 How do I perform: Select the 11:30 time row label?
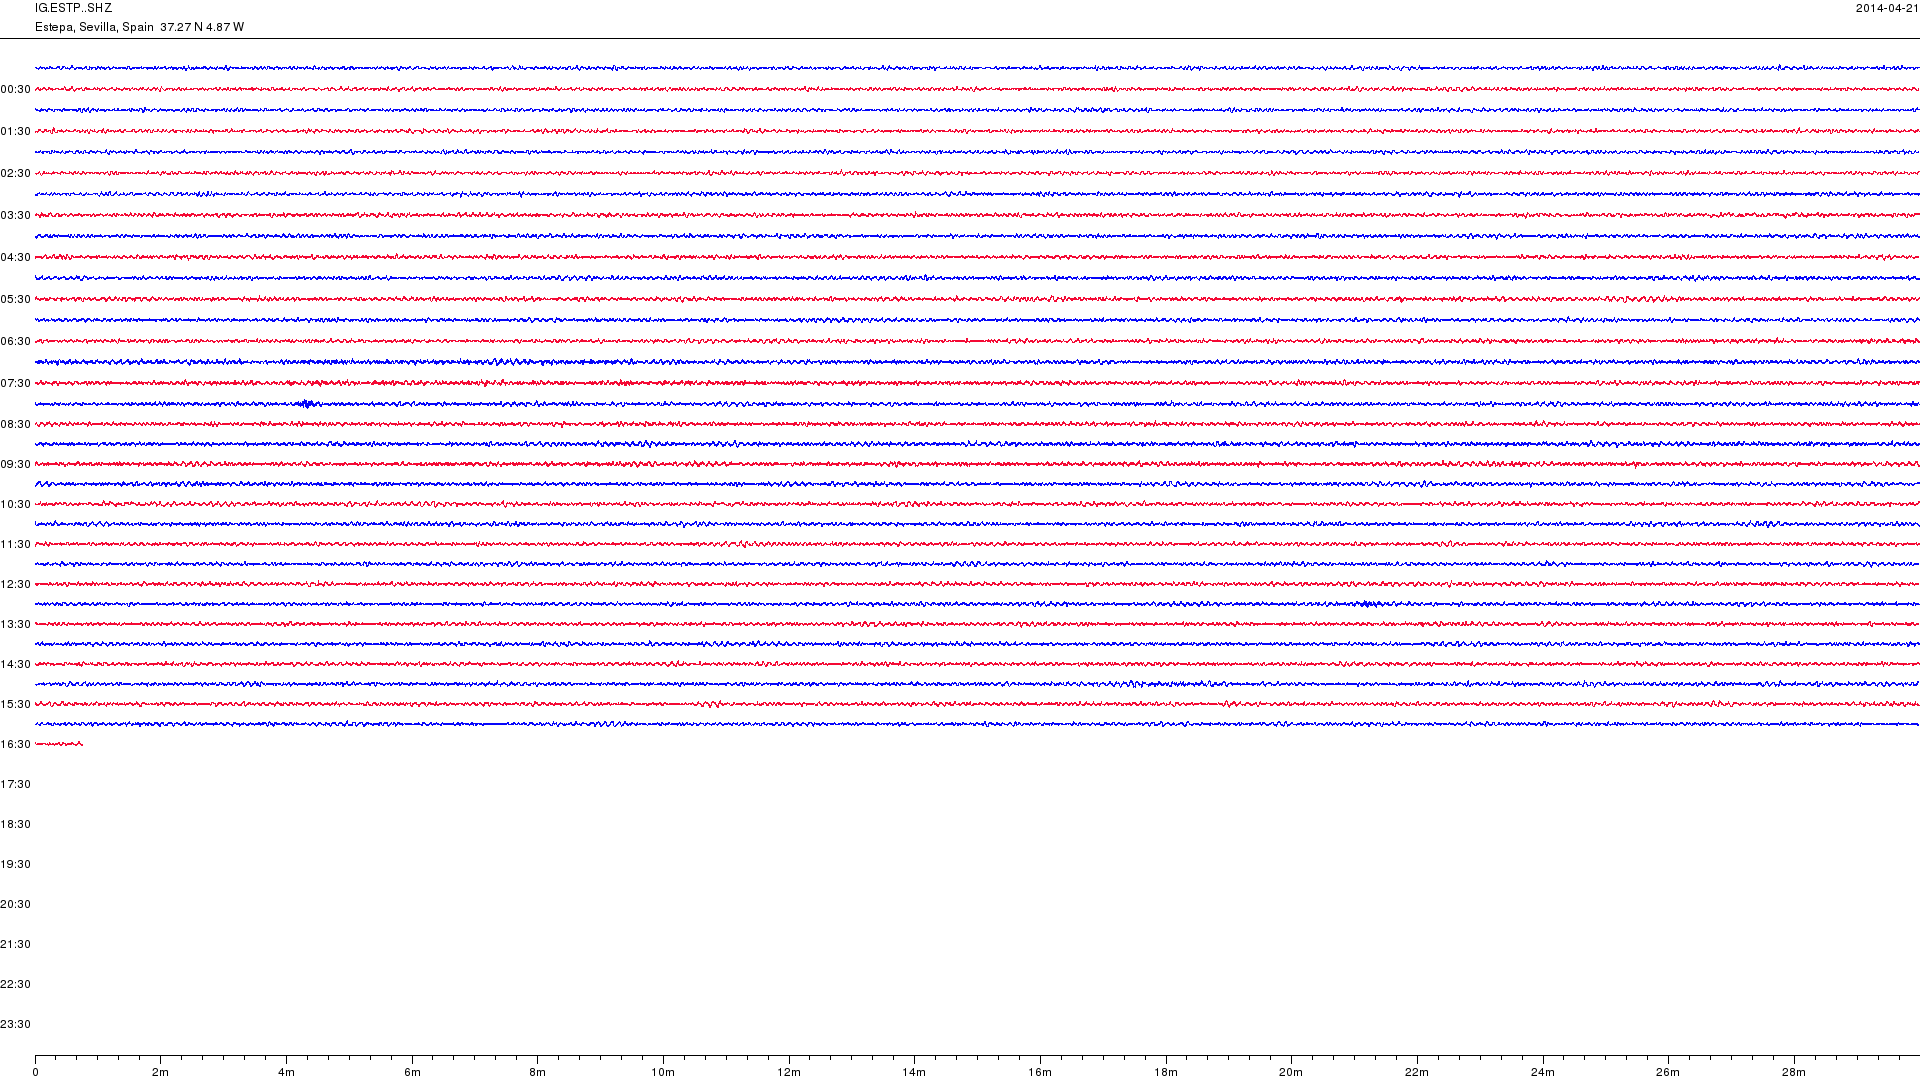pos(16,544)
